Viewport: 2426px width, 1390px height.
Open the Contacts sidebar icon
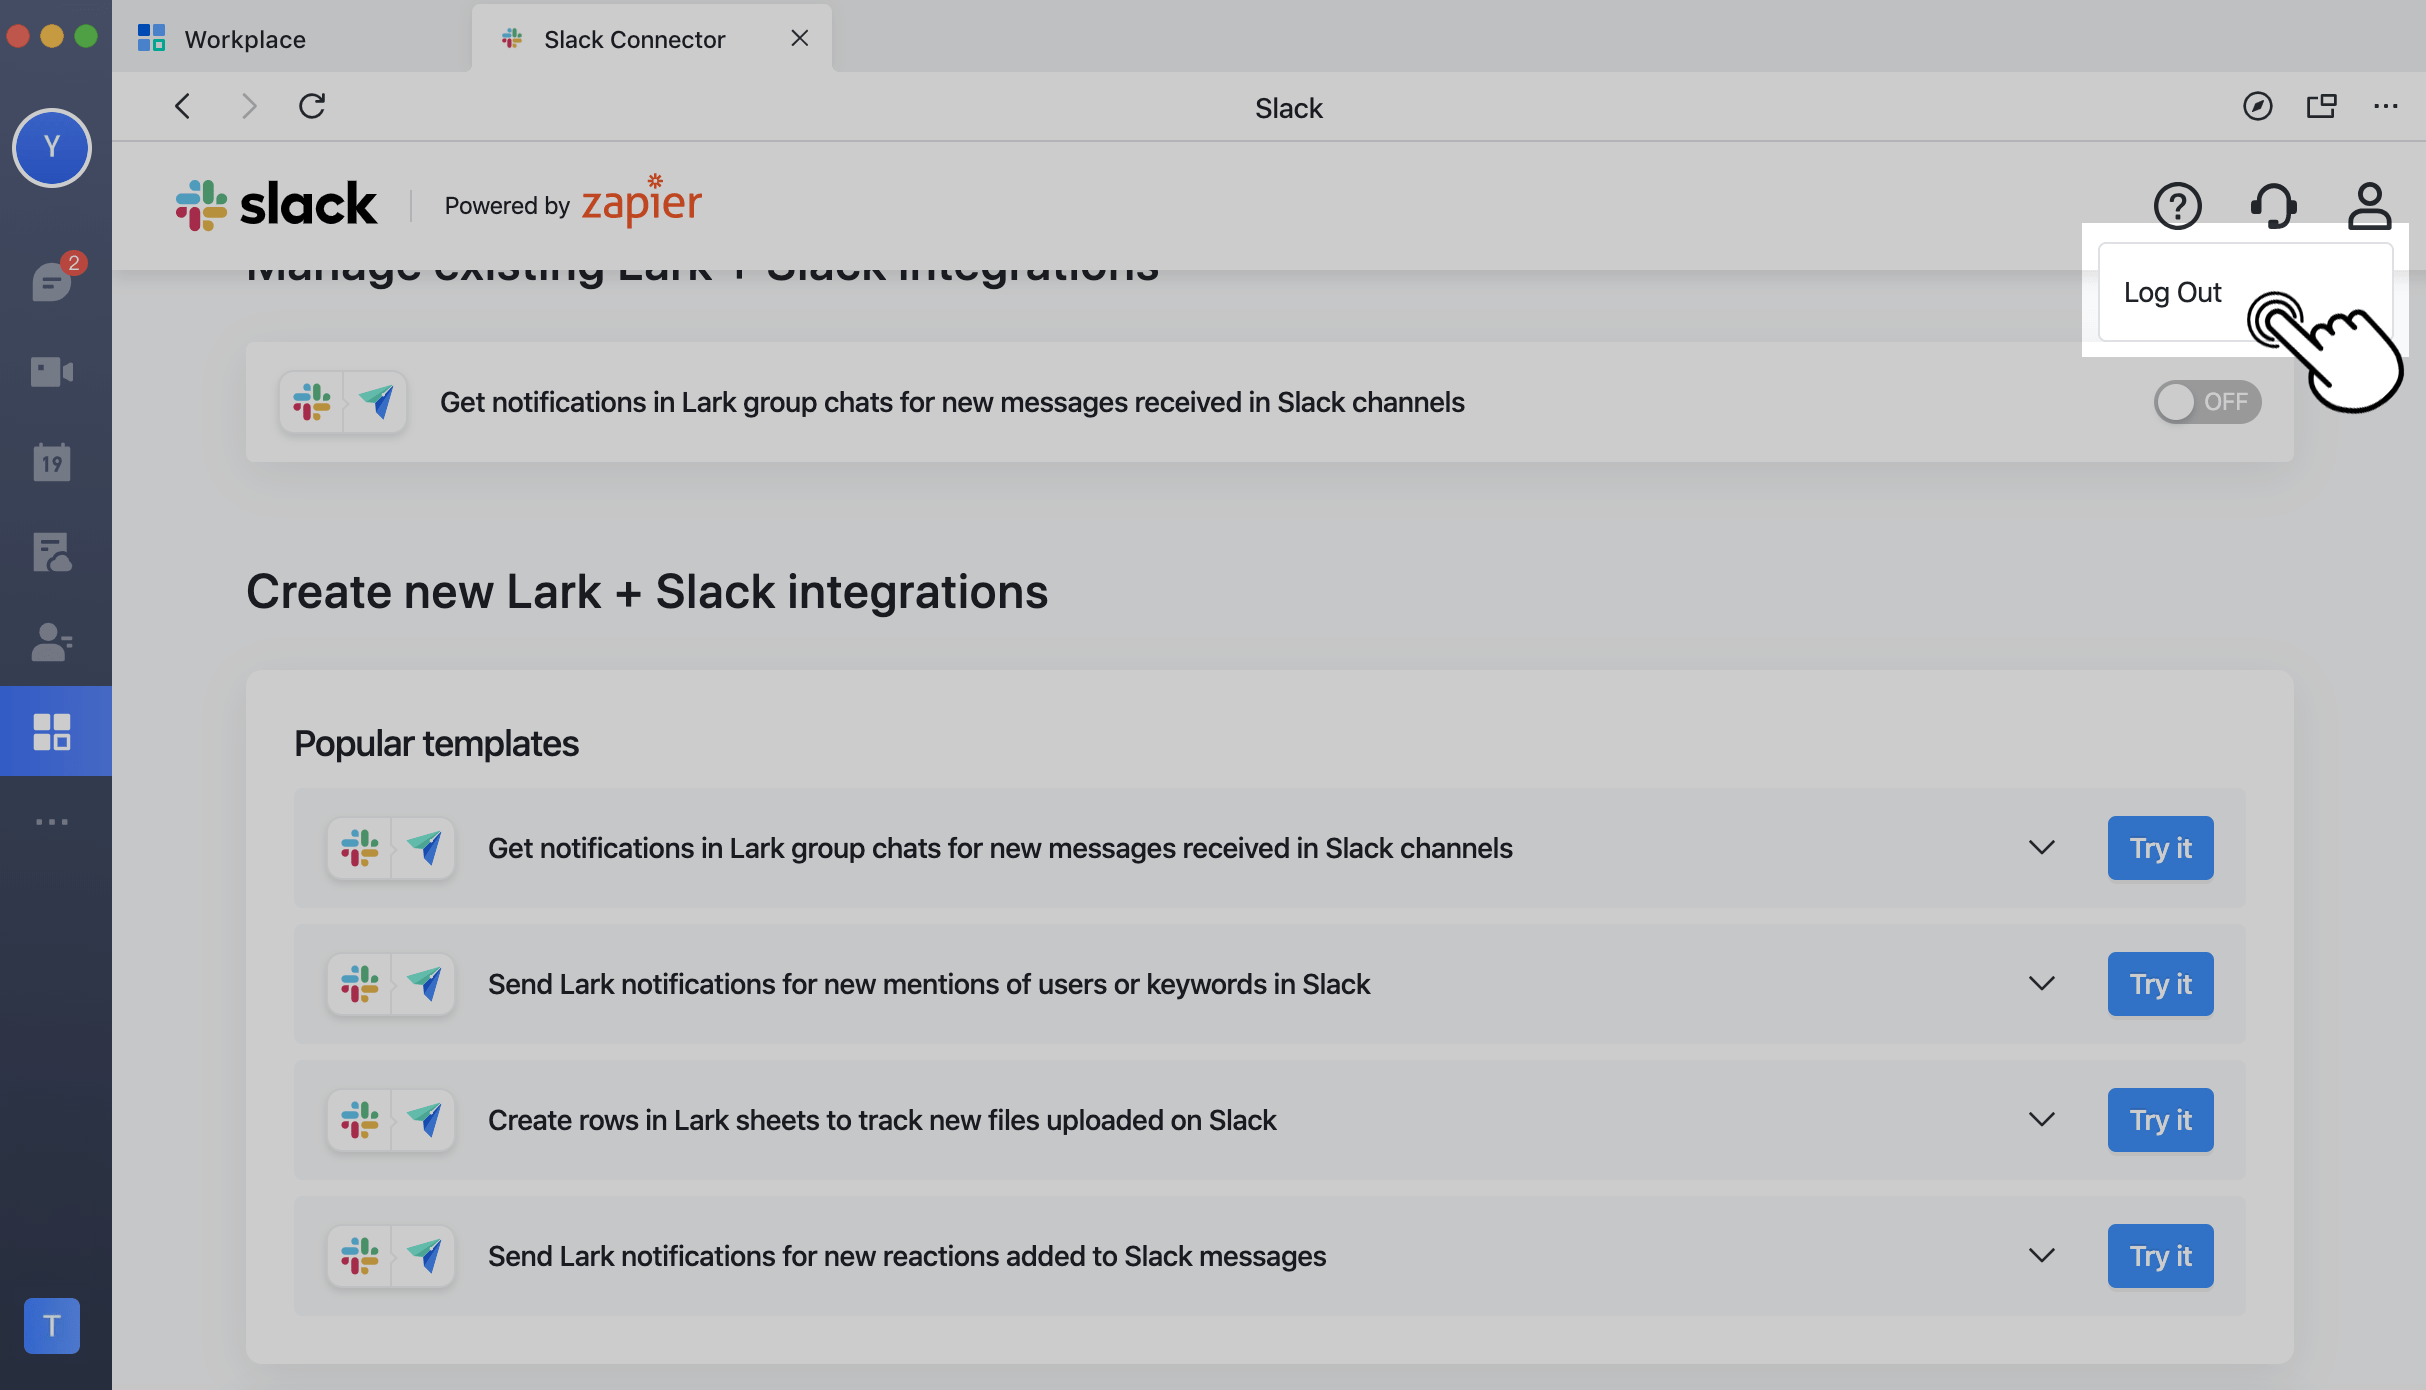tap(52, 642)
